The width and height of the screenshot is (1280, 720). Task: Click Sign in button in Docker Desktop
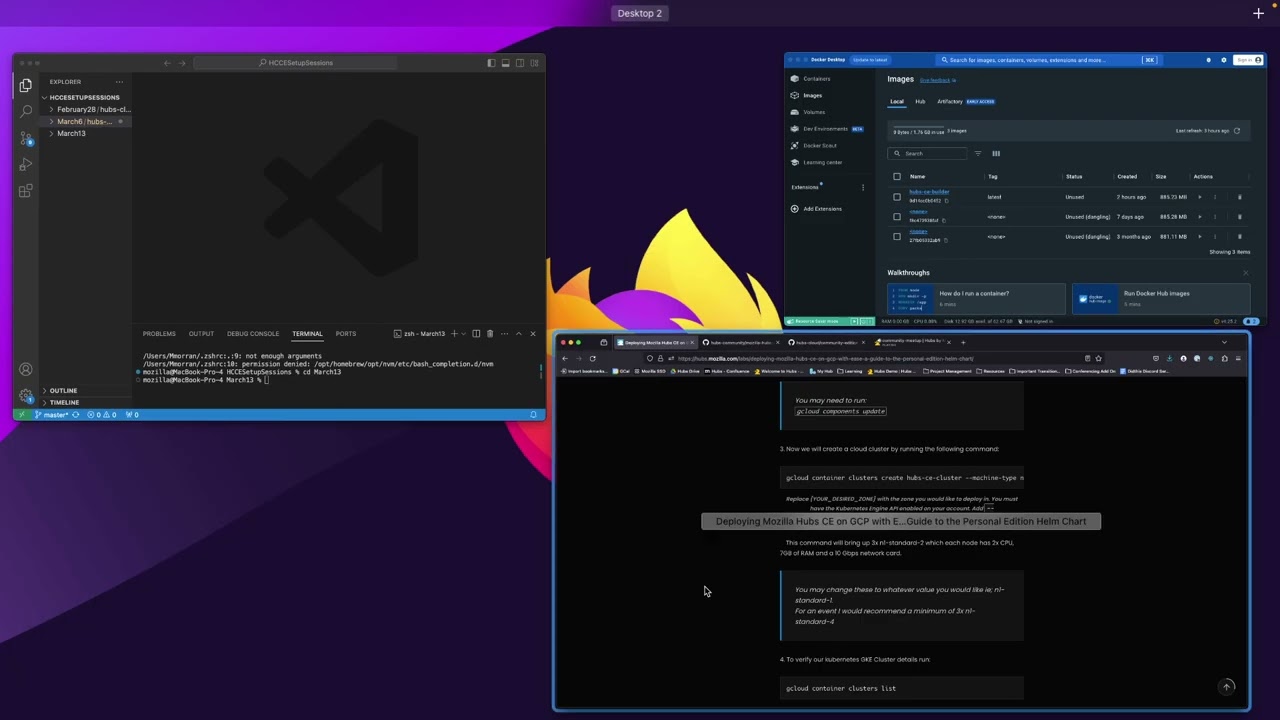(x=1248, y=60)
